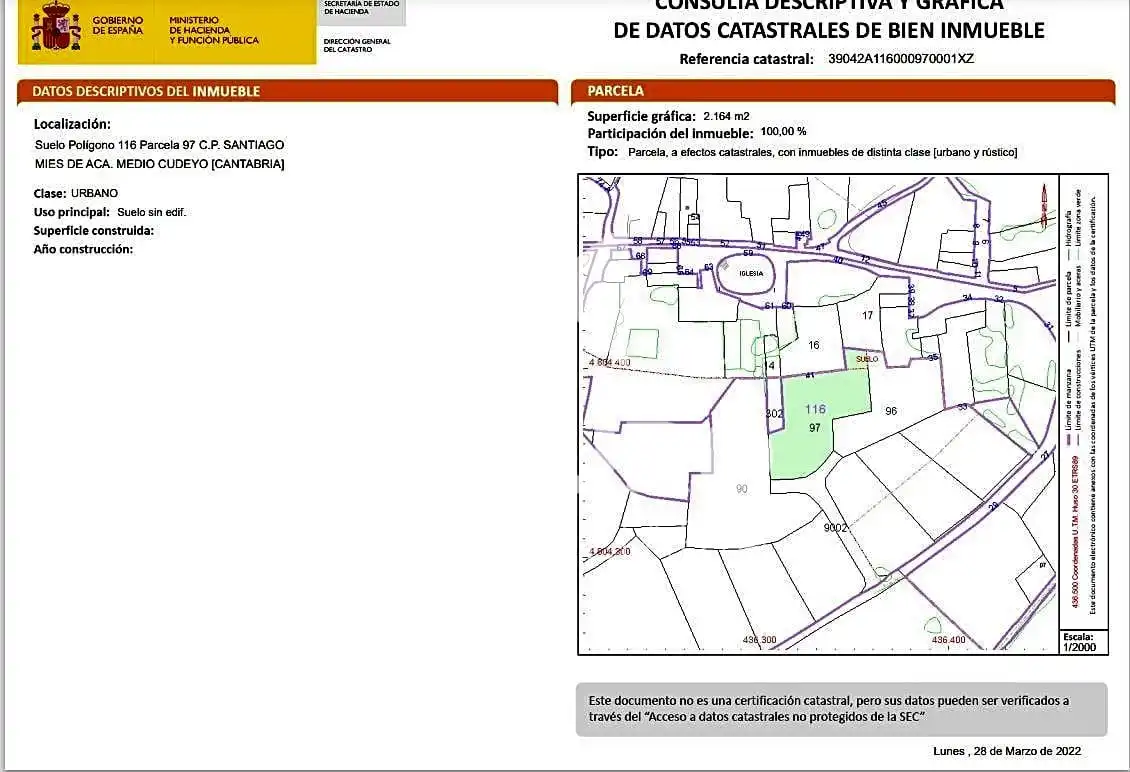
Task: Click the date "Lunes, 28 de Marzo de 2022"
Action: coord(1007,751)
